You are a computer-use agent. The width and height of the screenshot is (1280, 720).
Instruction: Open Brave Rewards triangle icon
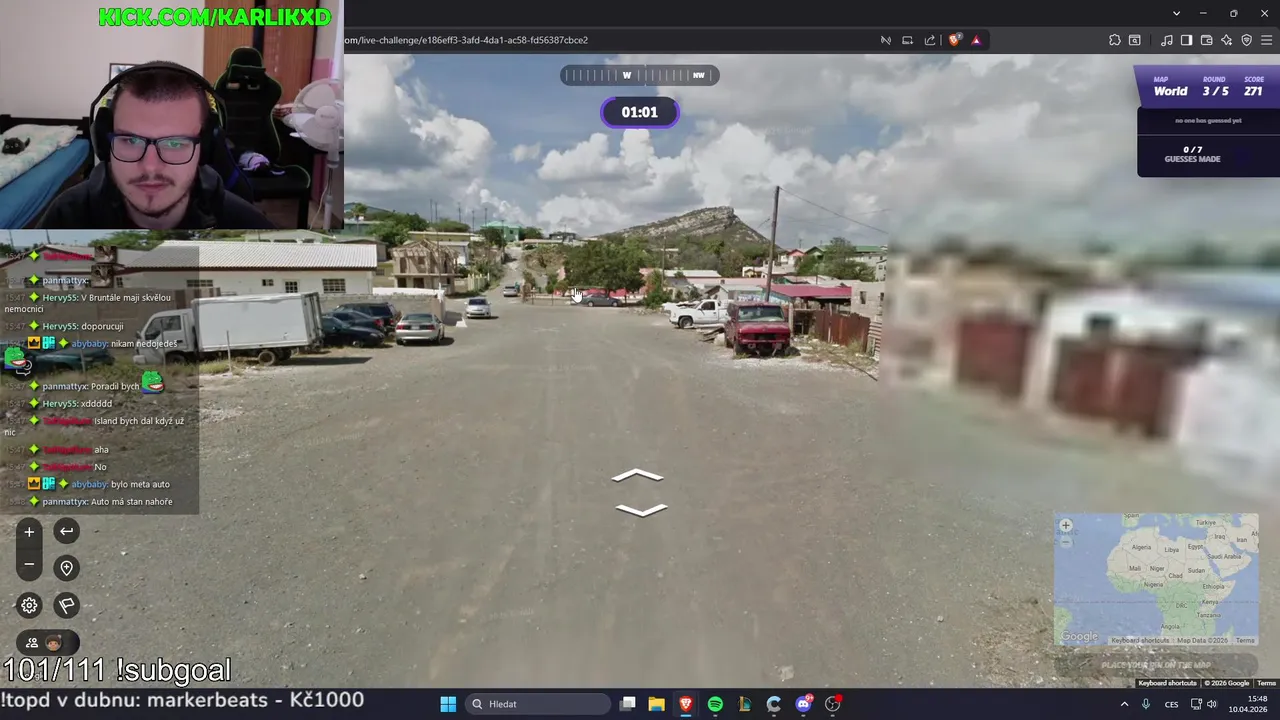977,40
